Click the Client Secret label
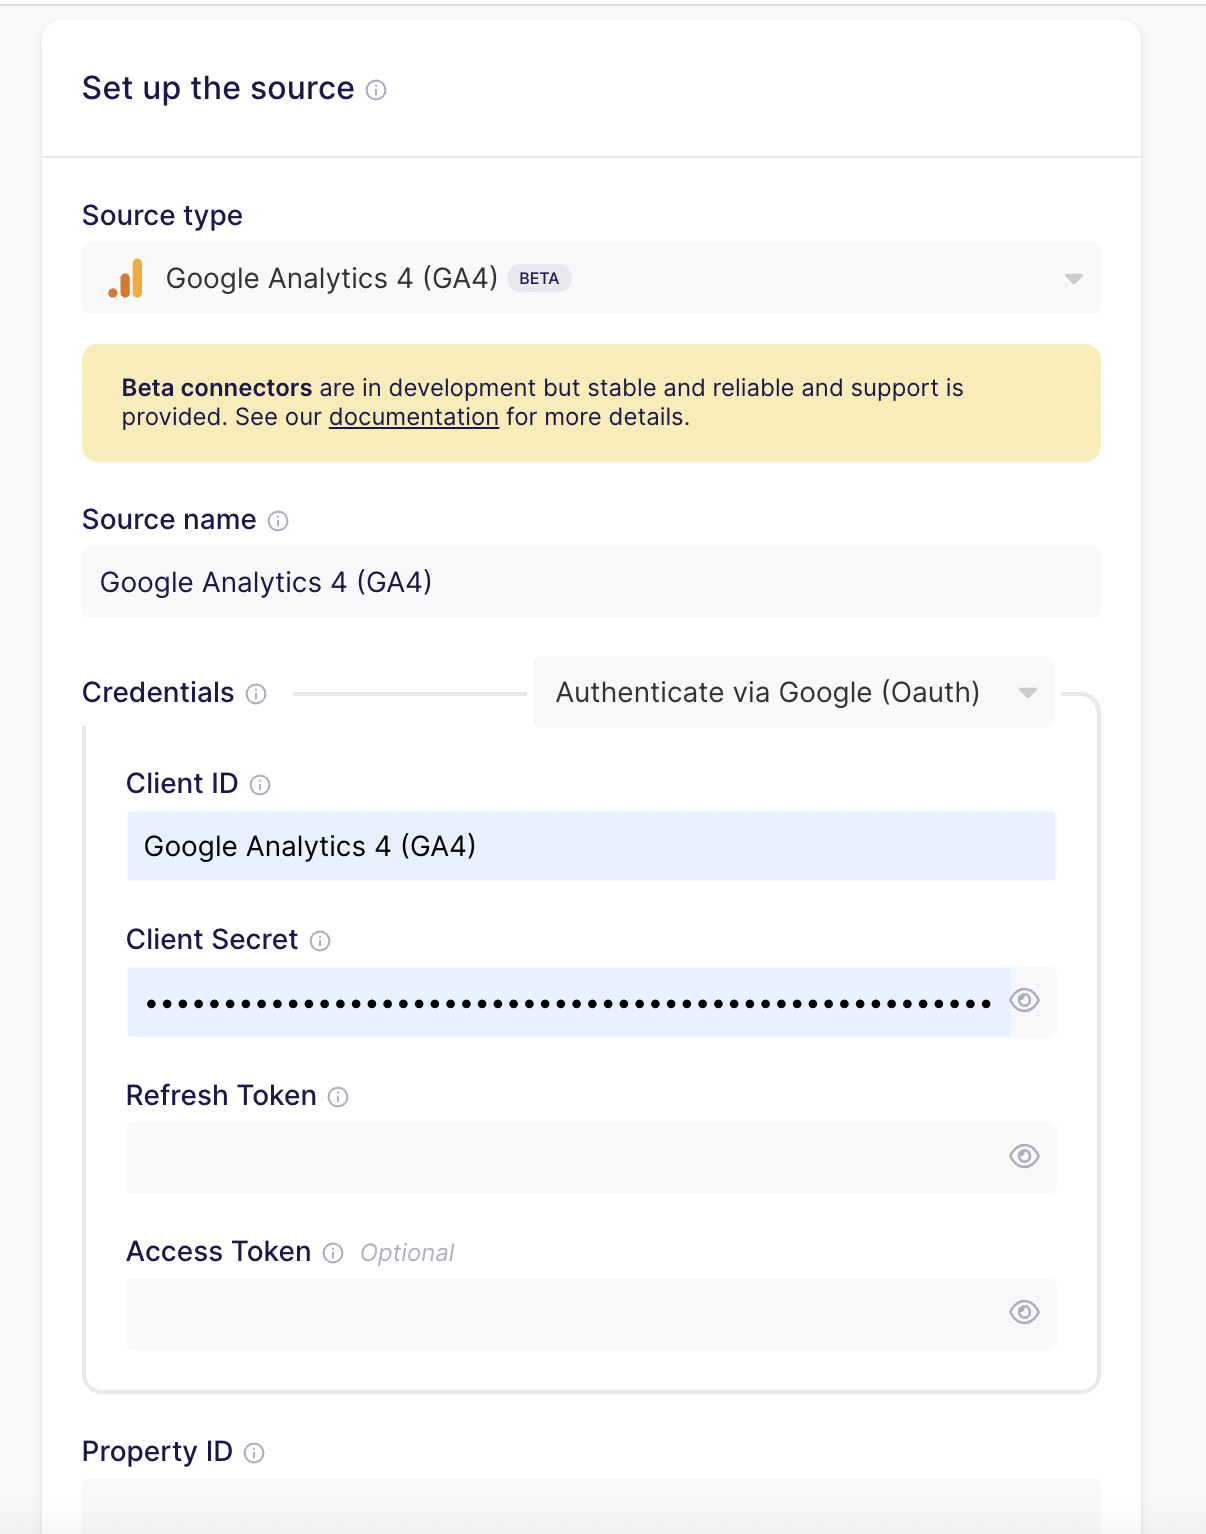 click(x=212, y=940)
